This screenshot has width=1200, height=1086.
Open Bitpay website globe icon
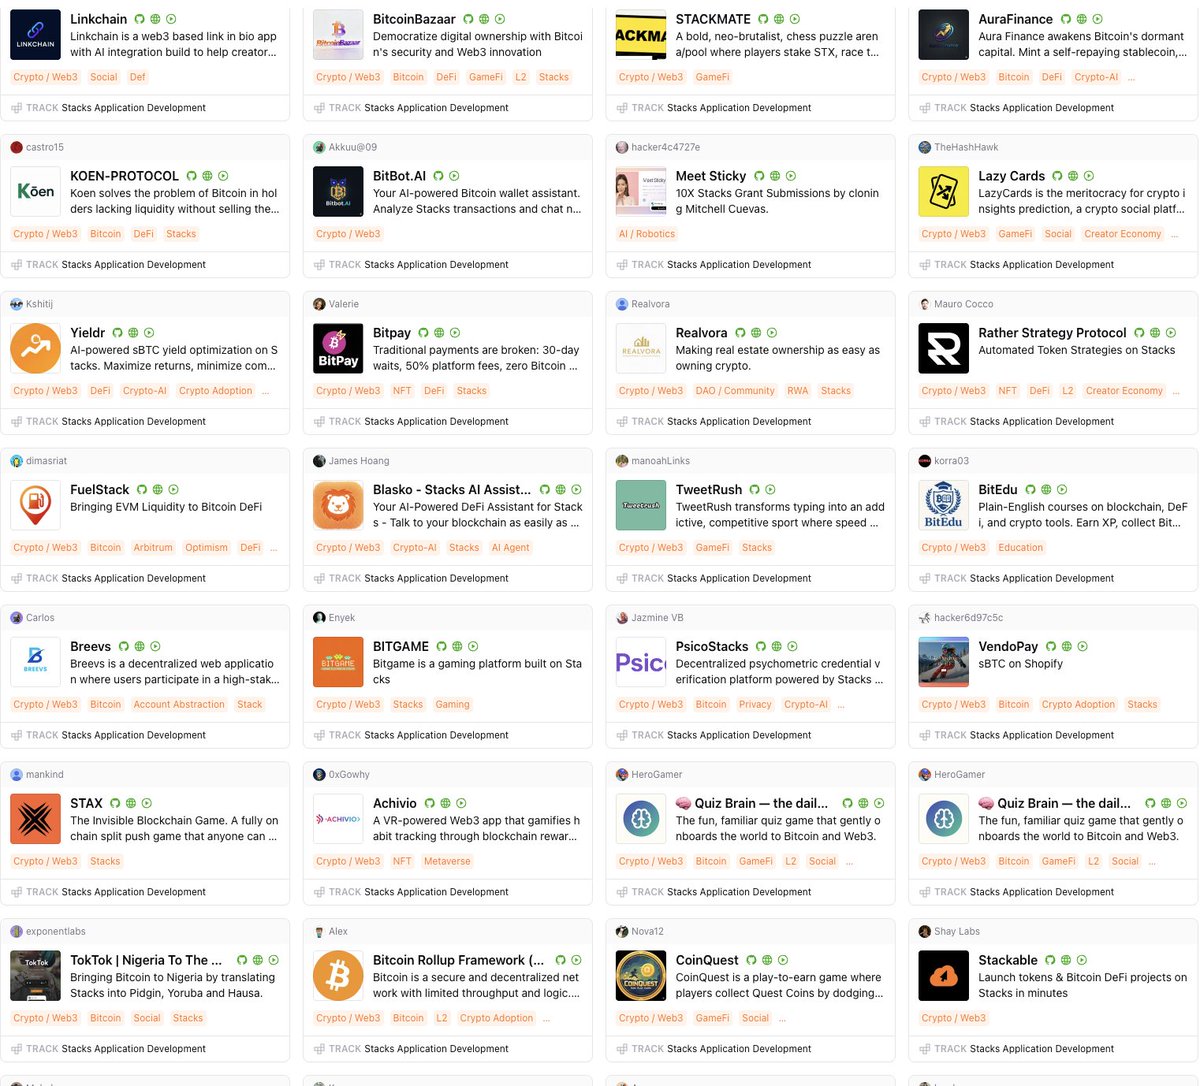(439, 333)
